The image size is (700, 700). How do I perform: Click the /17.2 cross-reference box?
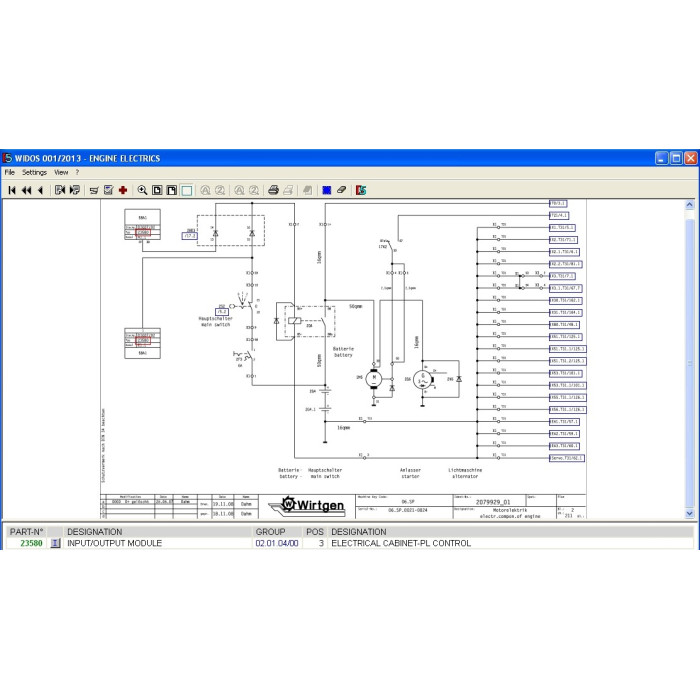click(x=190, y=236)
